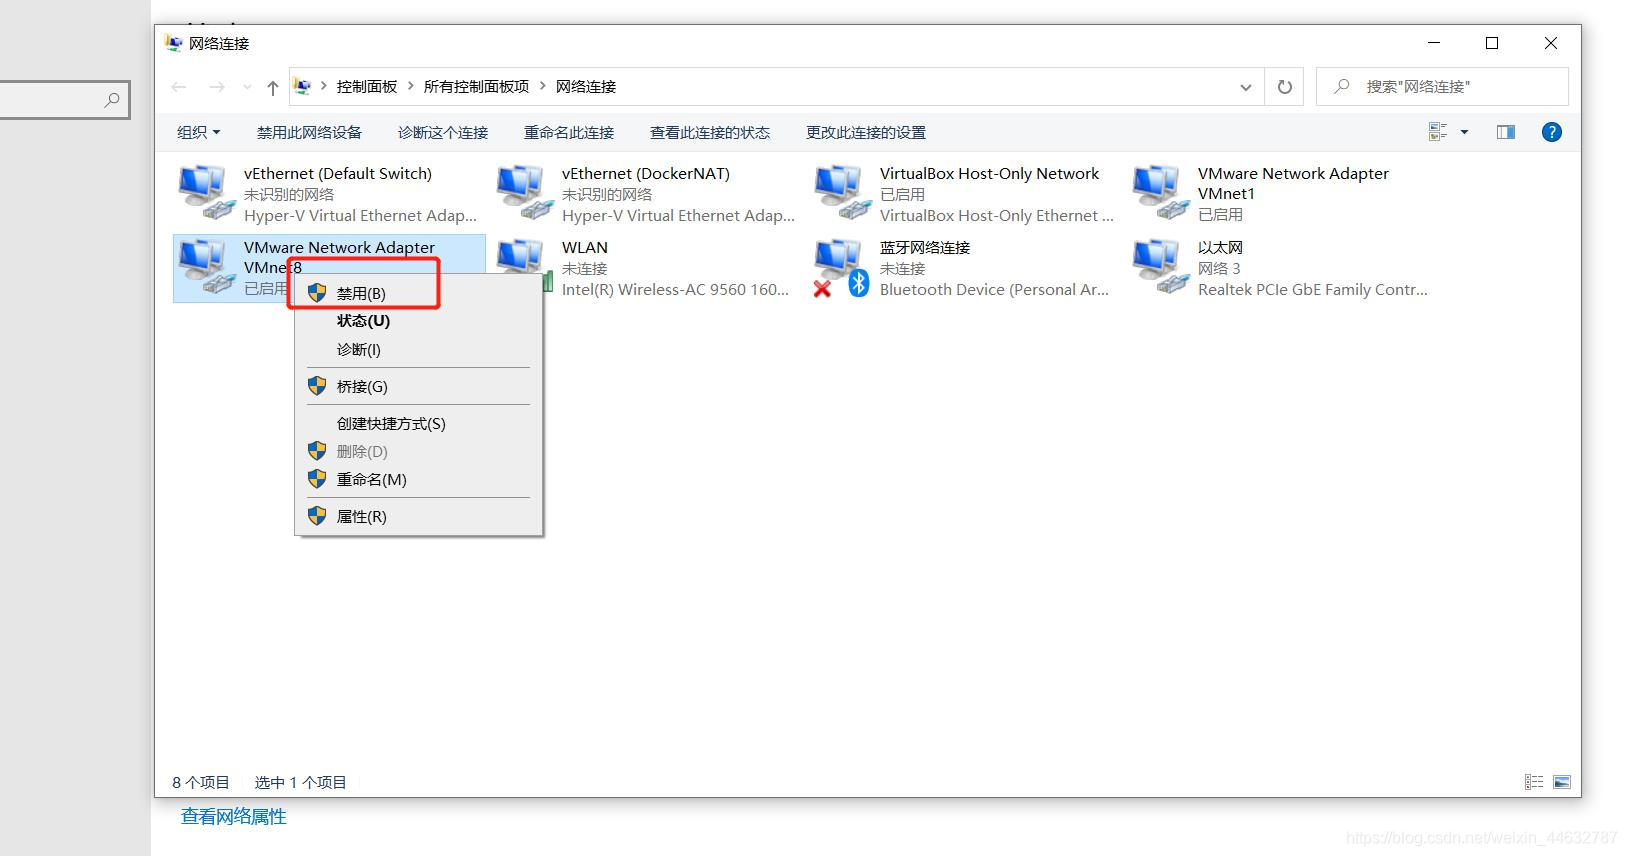Open the recent locations dropdown arrow
The image size is (1627, 856).
[x=247, y=87]
